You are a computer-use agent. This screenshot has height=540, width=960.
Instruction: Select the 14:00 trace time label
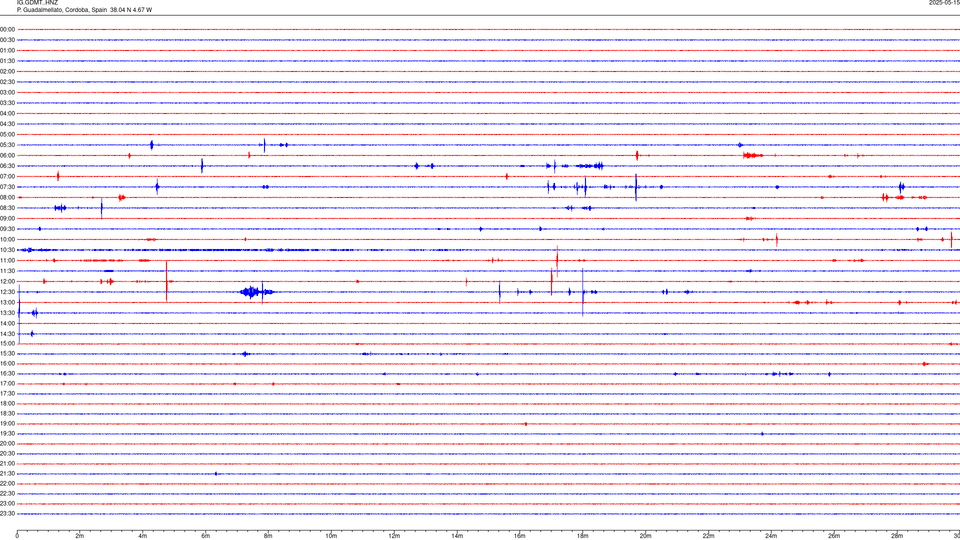click(x=7, y=323)
